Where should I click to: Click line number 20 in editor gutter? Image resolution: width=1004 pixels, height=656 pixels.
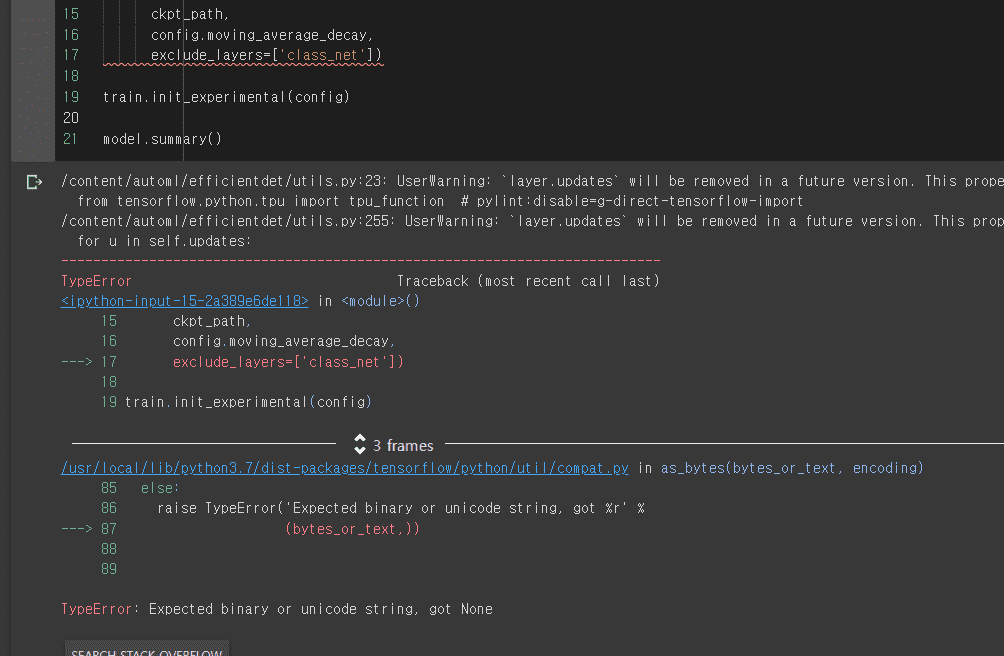coord(71,118)
